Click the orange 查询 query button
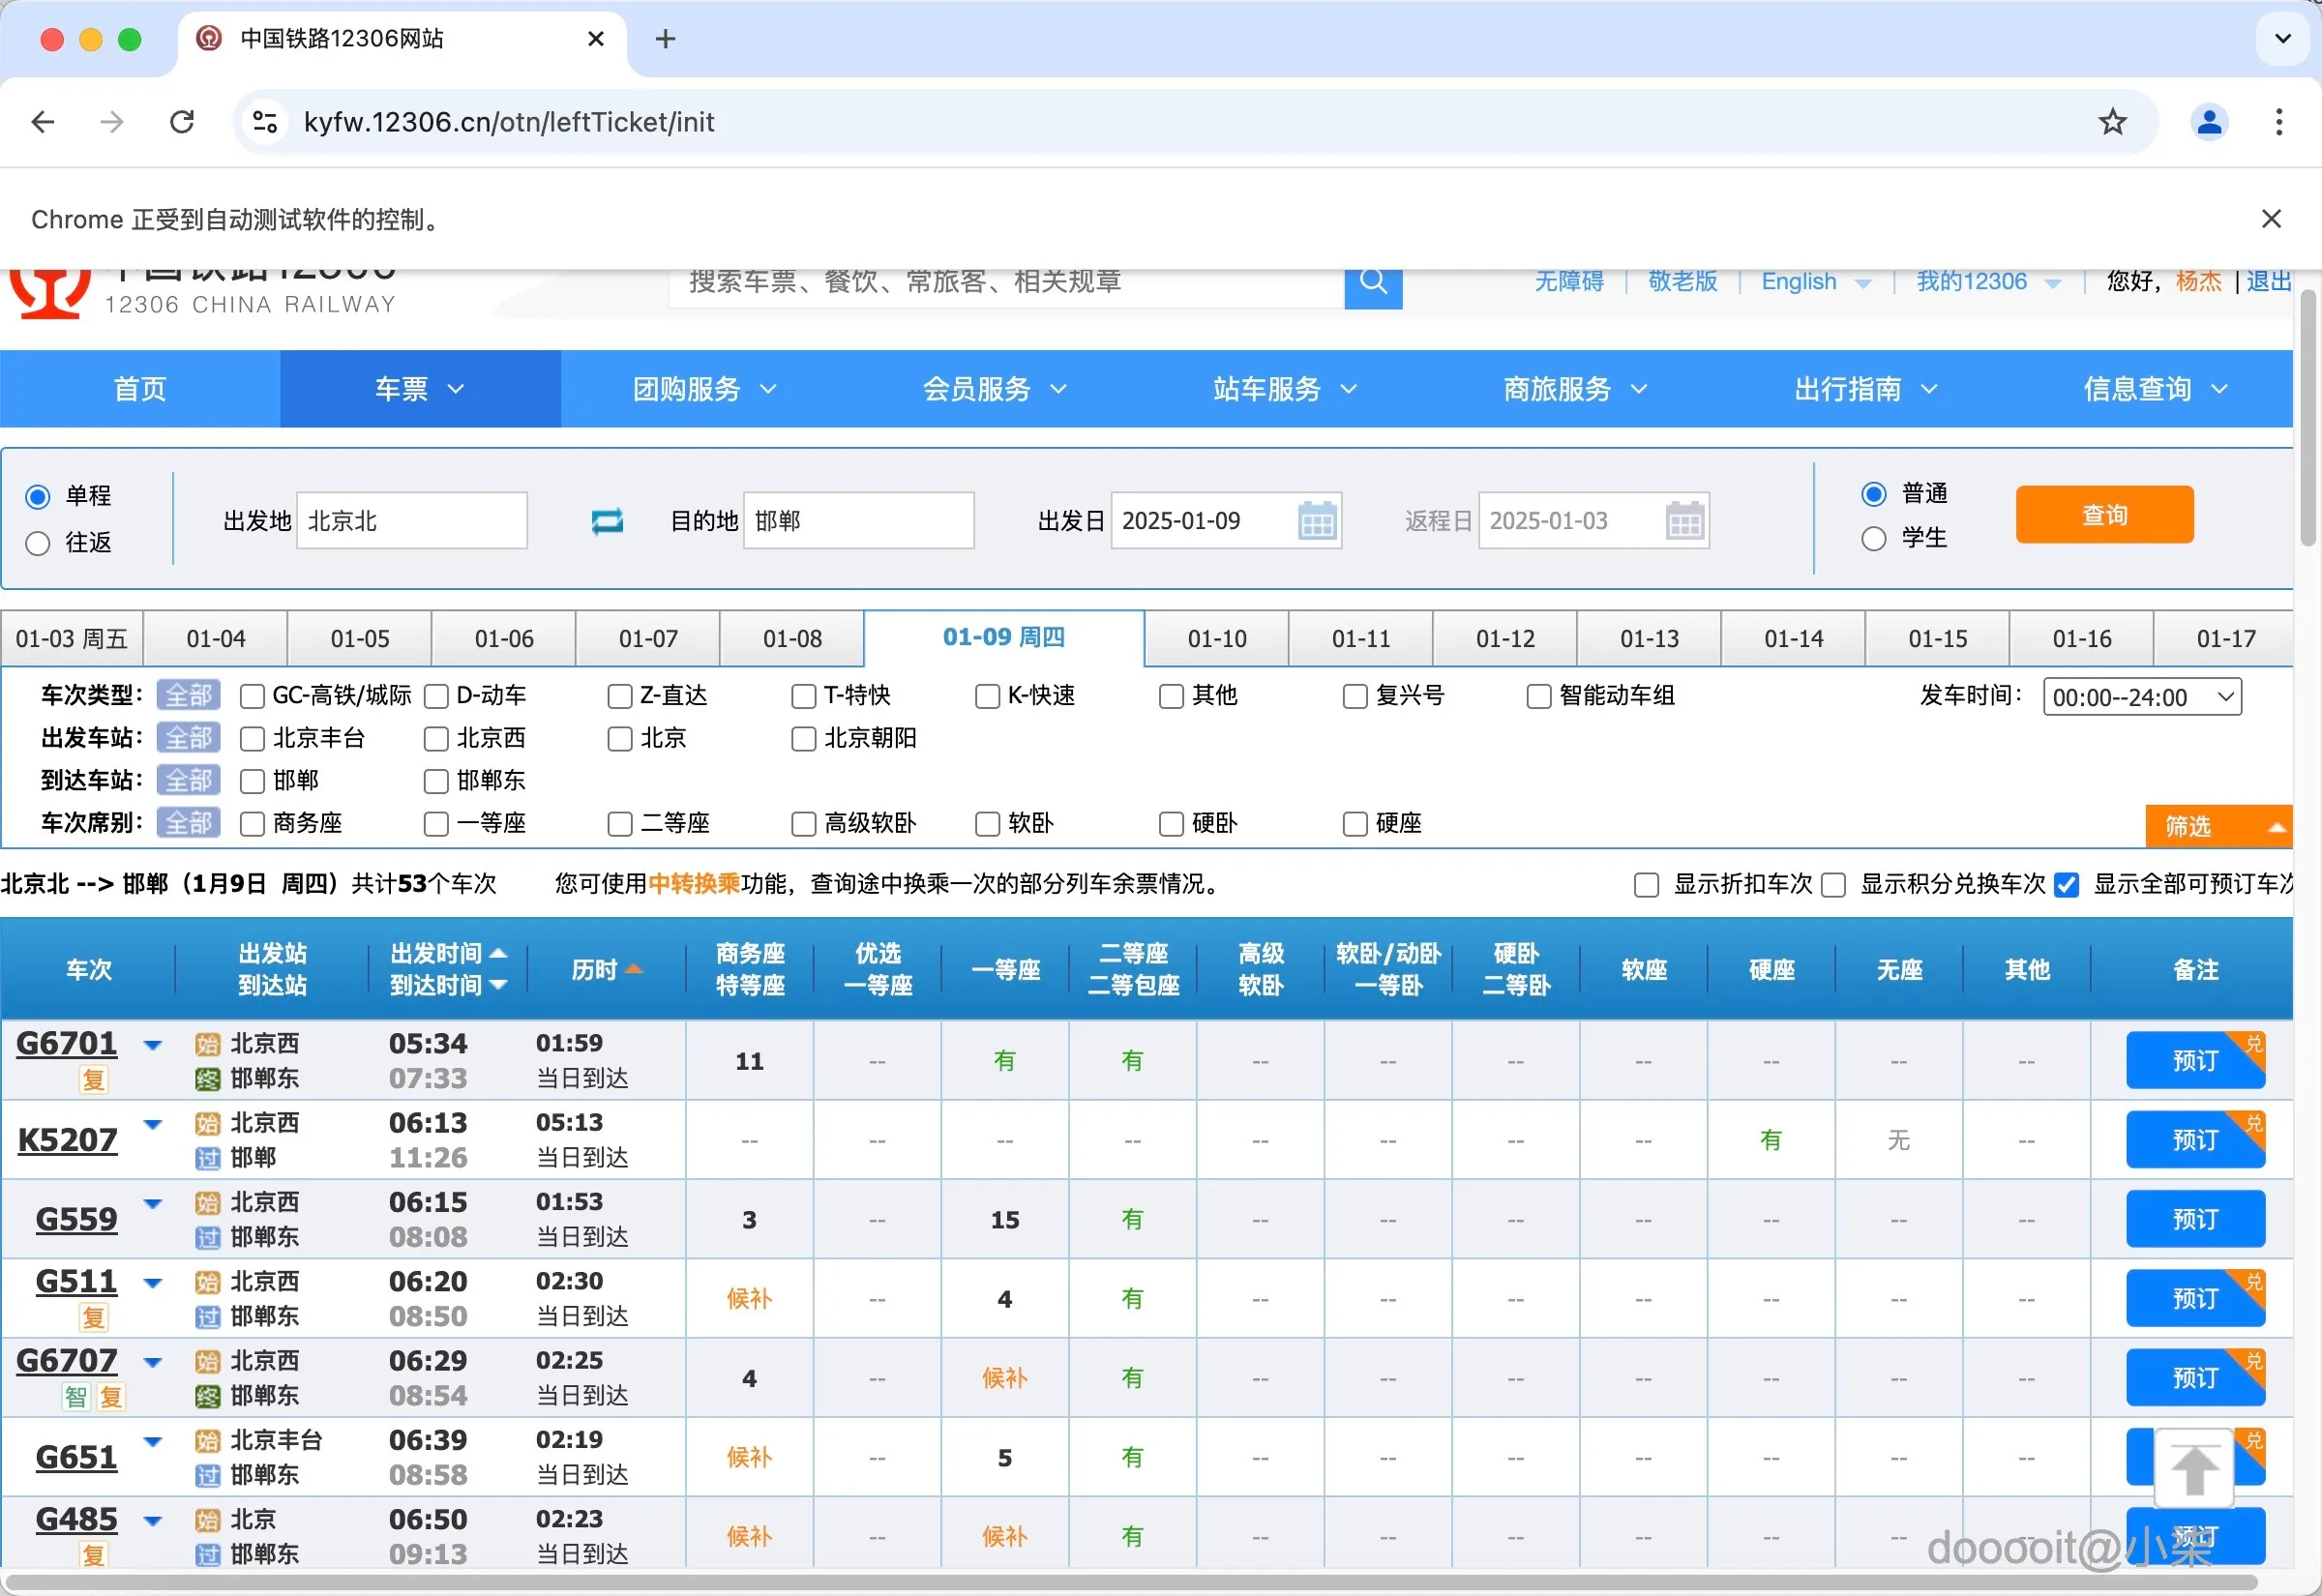 click(2104, 514)
